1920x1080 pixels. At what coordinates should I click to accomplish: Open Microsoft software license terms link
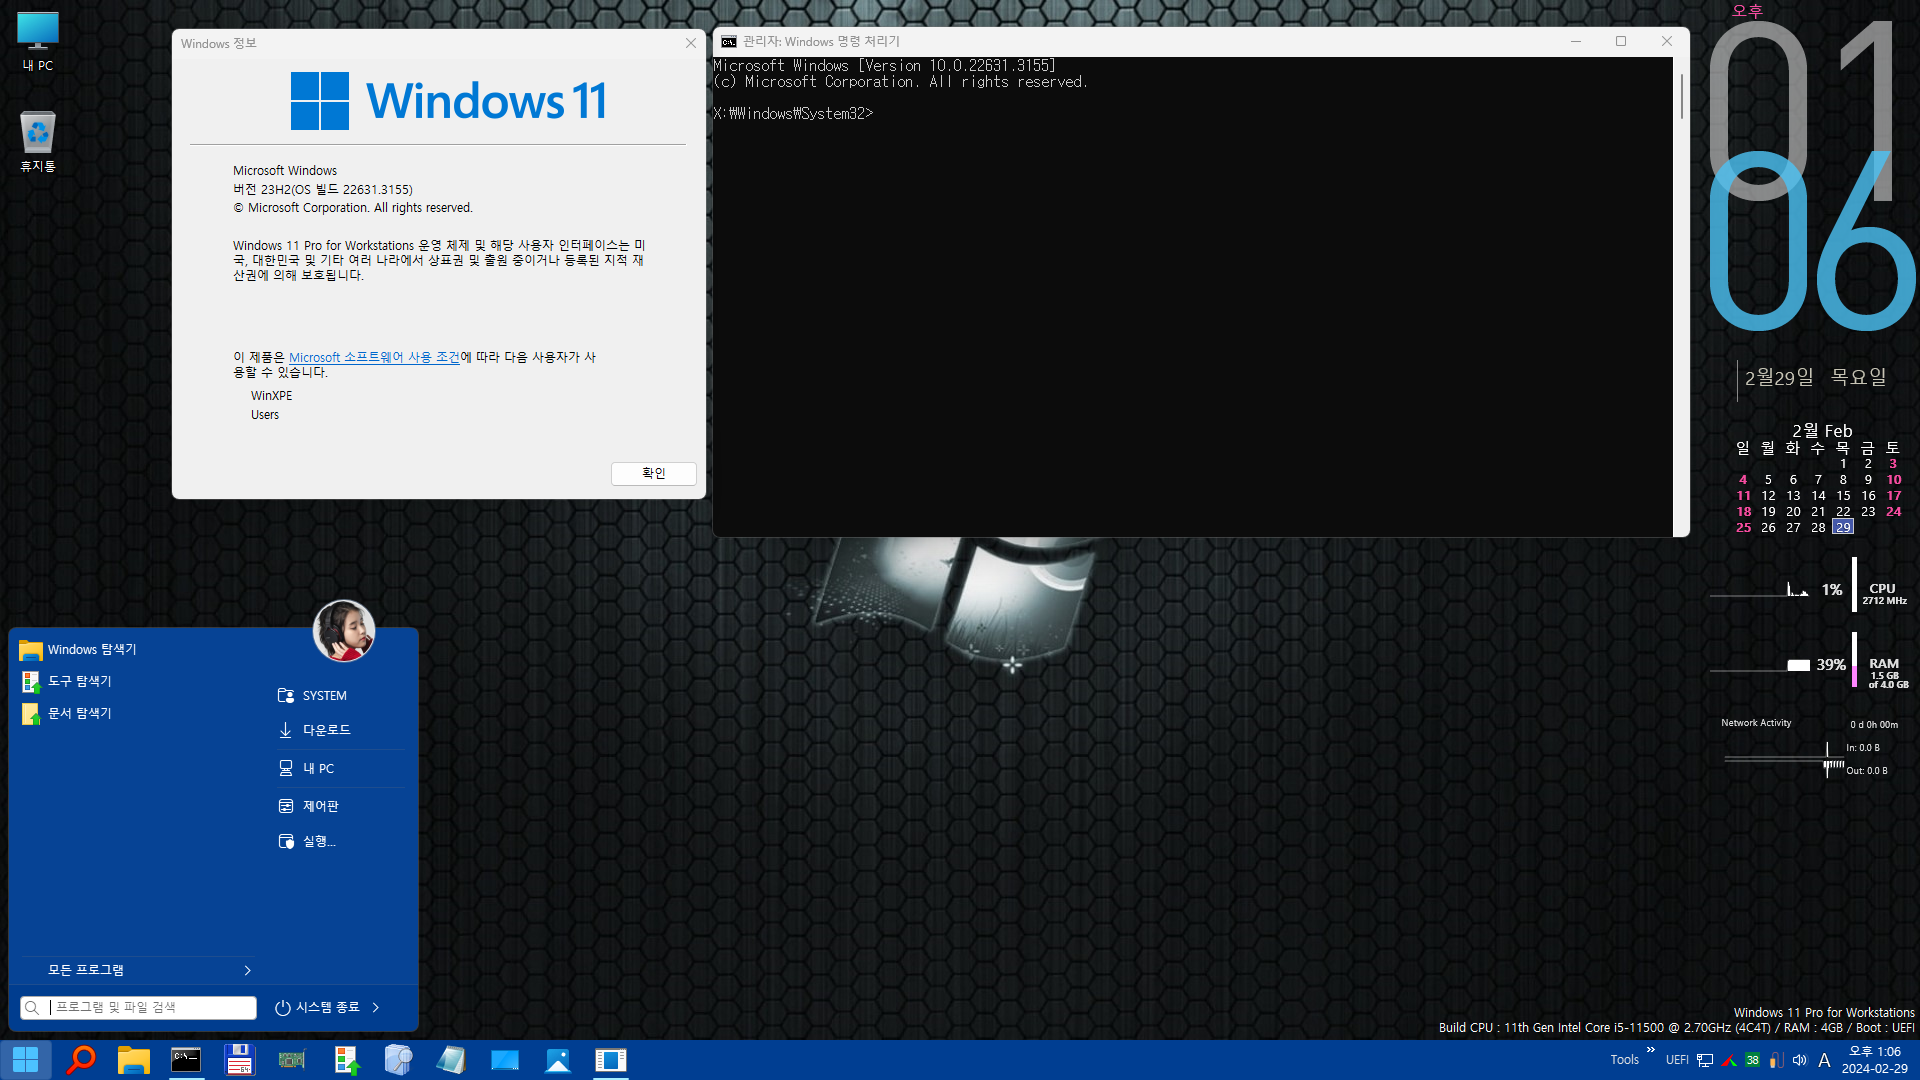point(374,357)
